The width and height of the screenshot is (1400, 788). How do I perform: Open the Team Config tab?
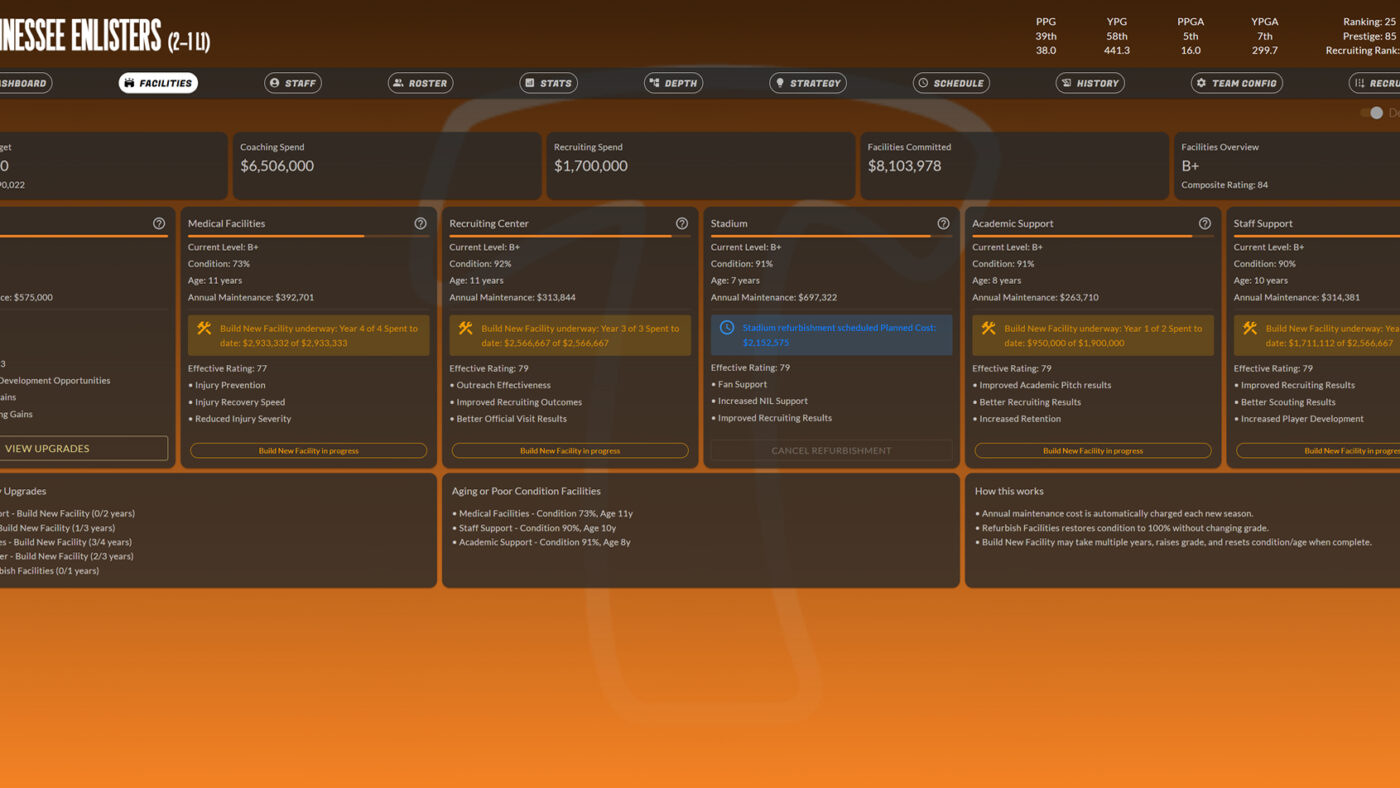coord(1237,83)
